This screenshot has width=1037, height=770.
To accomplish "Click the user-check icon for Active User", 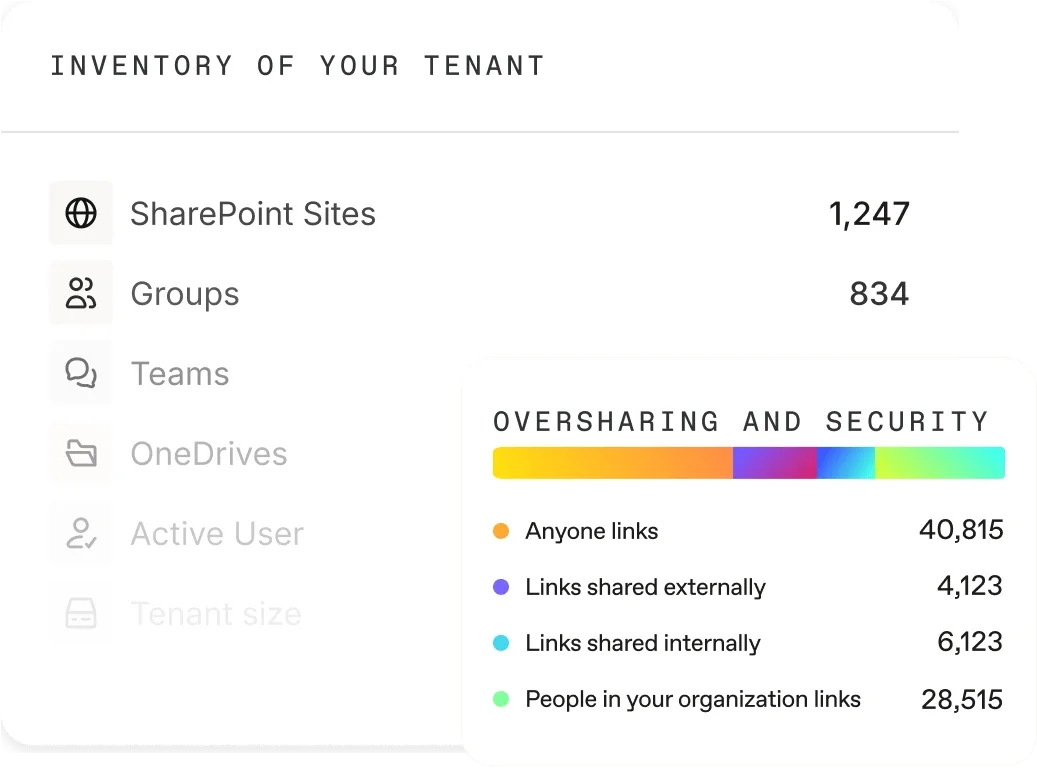I will coord(81,533).
